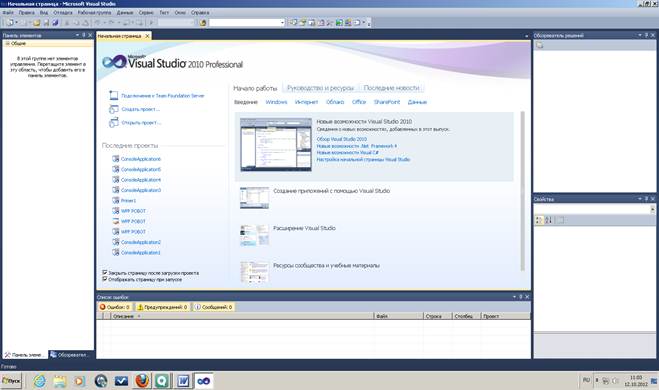Open the find combo box dropdown in toolbar
The width and height of the screenshot is (659, 390).
282,23
